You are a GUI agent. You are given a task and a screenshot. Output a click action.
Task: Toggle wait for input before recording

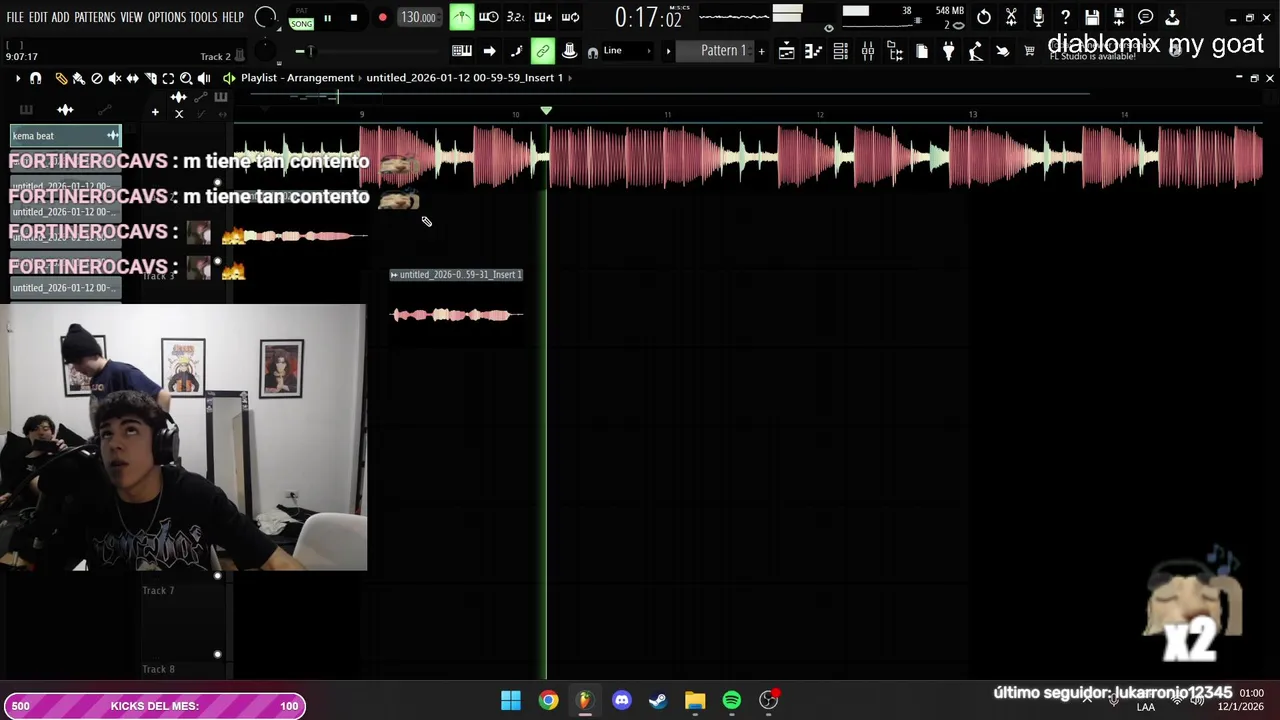(489, 17)
